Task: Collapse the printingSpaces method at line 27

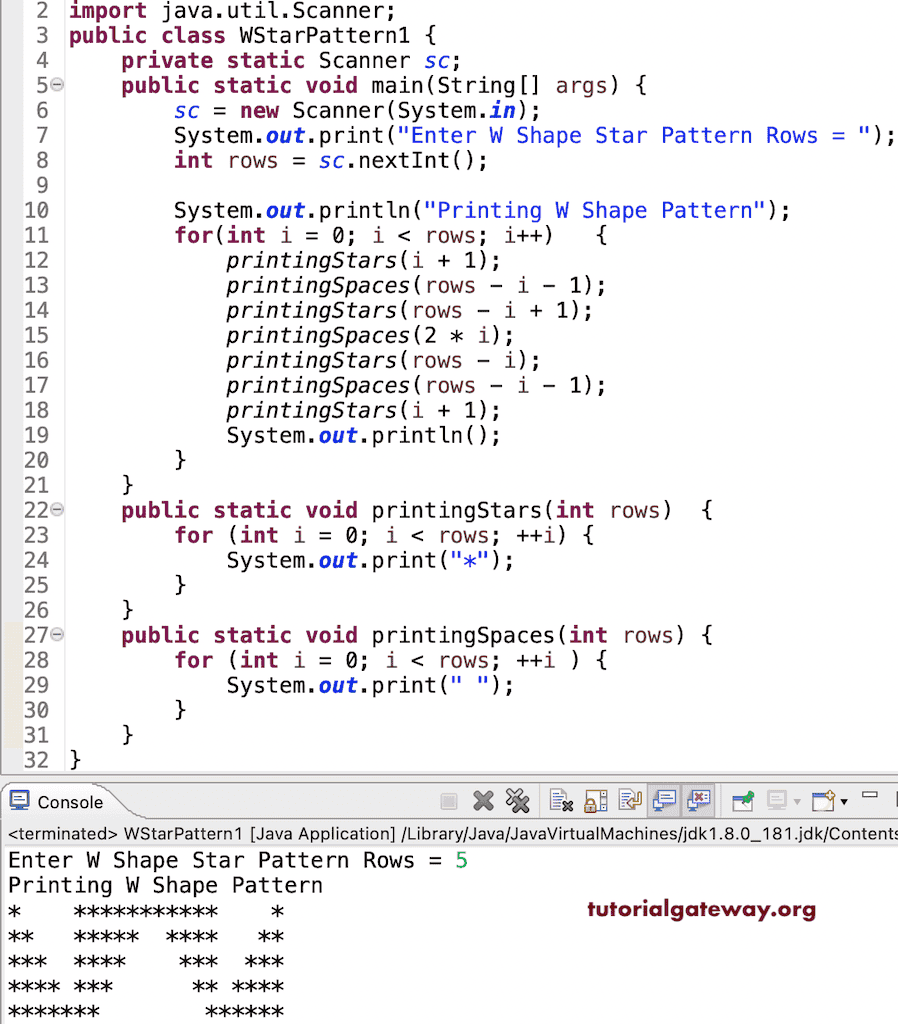Action: (57, 635)
